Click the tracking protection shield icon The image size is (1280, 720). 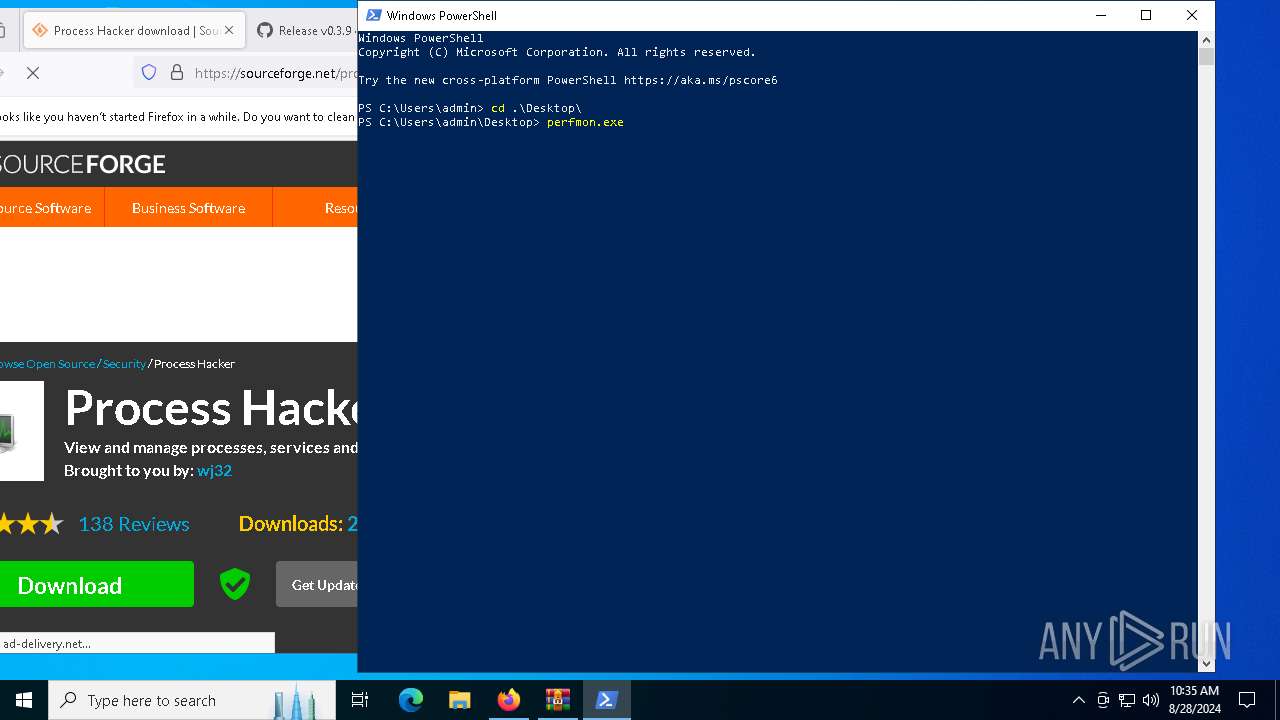click(x=149, y=73)
